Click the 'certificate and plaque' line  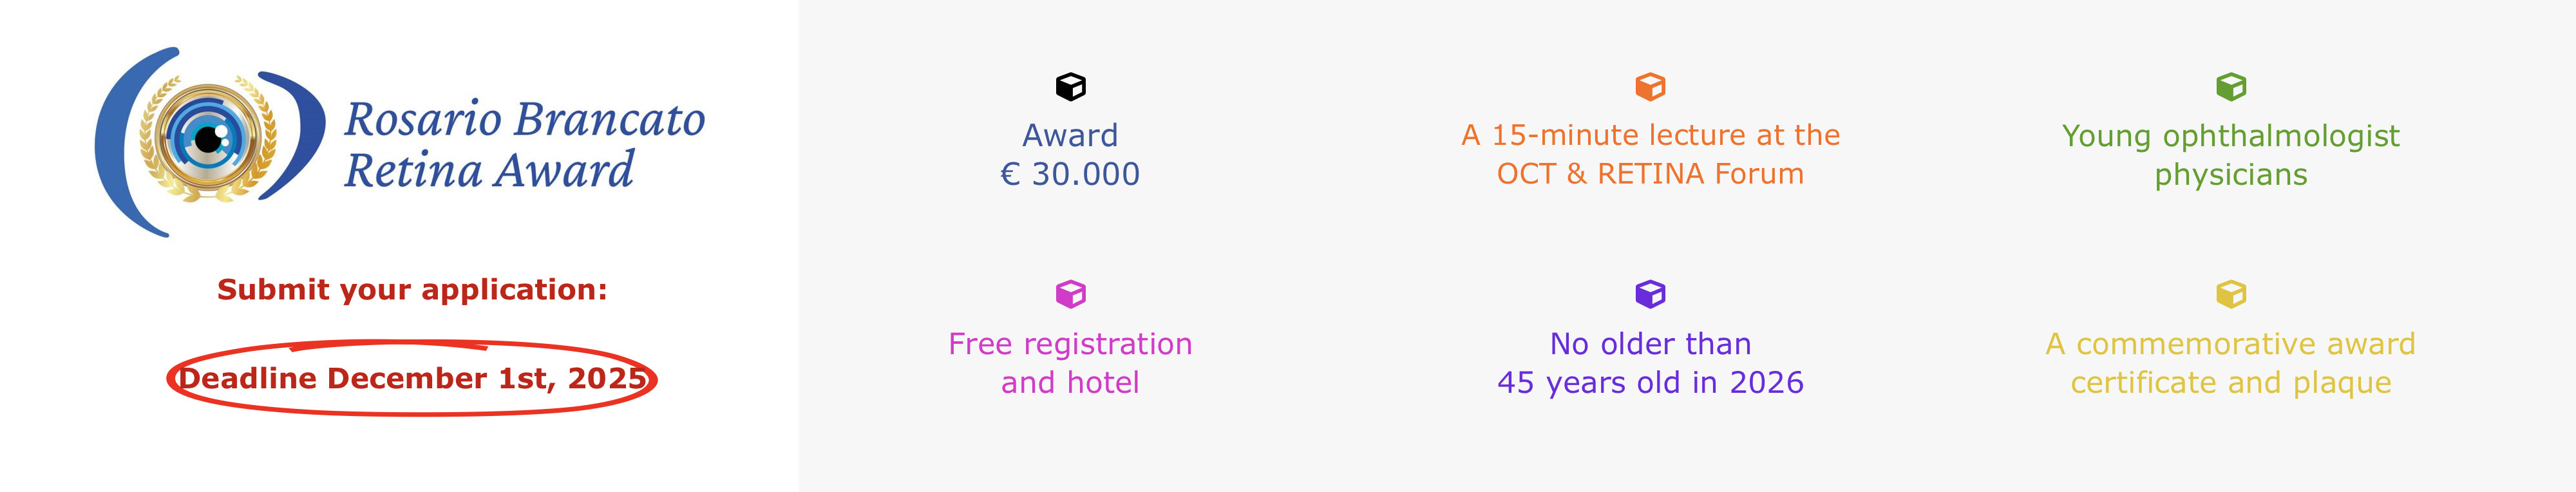2231,383
